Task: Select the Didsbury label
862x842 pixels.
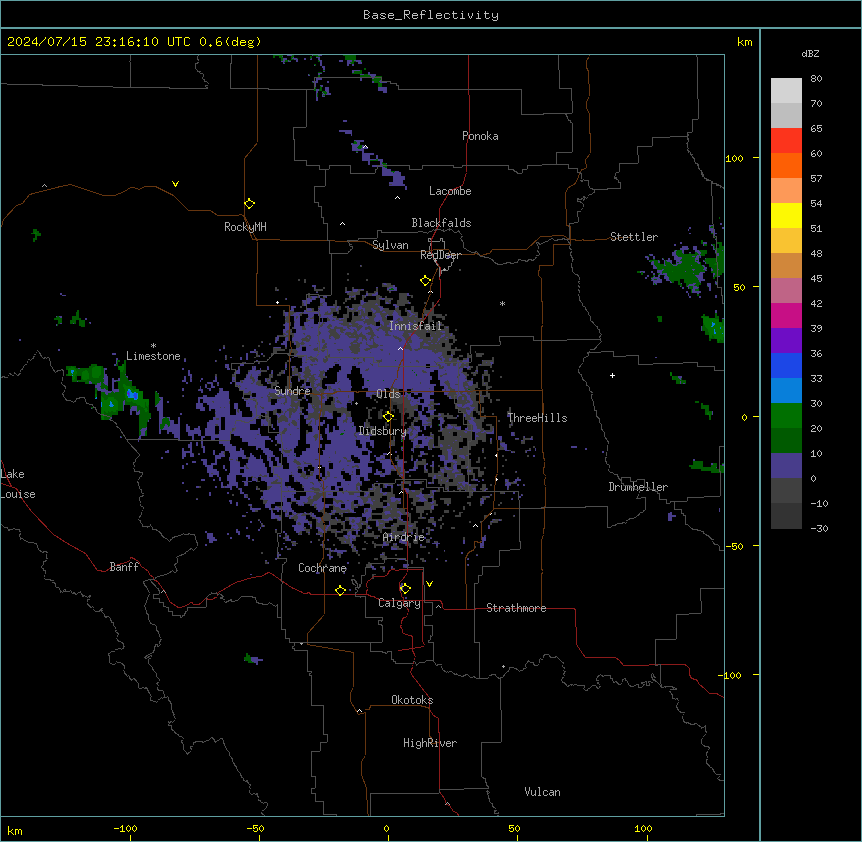Action: coord(382,431)
